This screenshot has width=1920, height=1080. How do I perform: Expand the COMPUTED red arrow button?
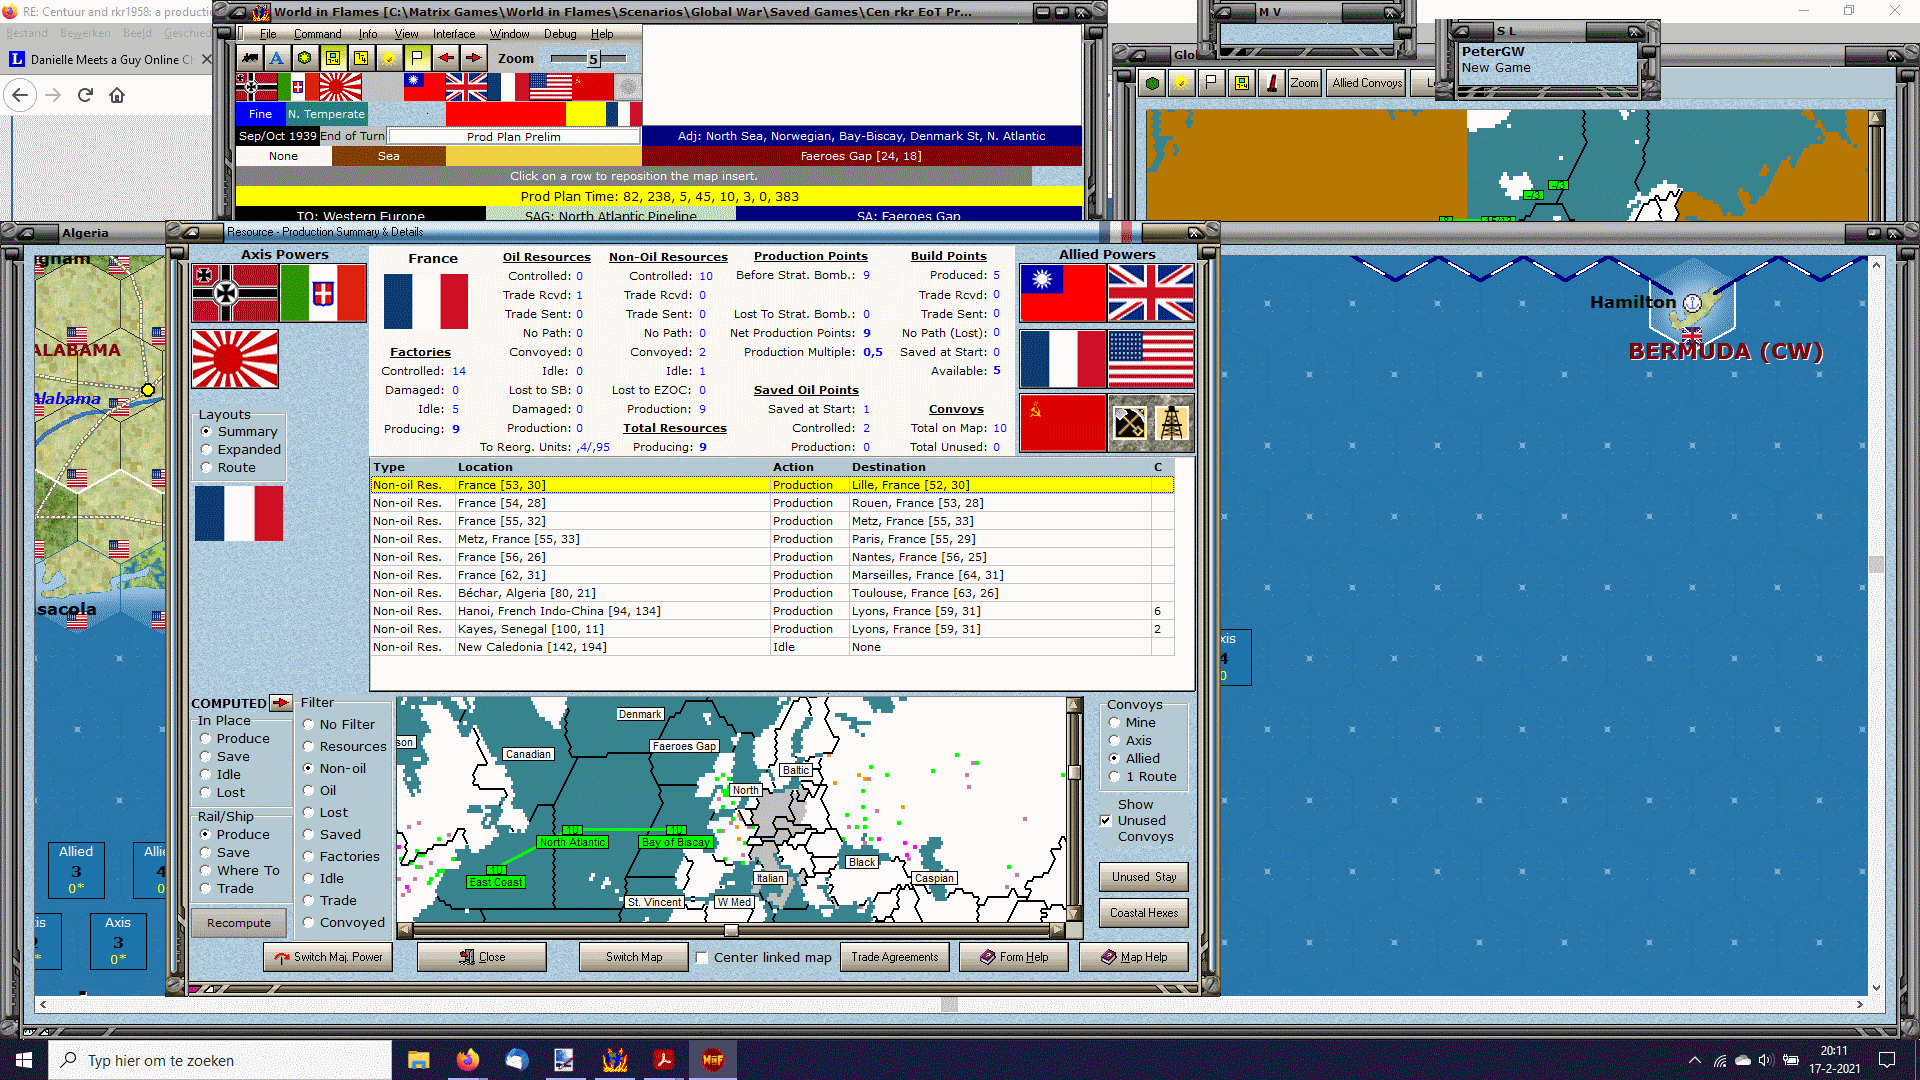(x=281, y=703)
